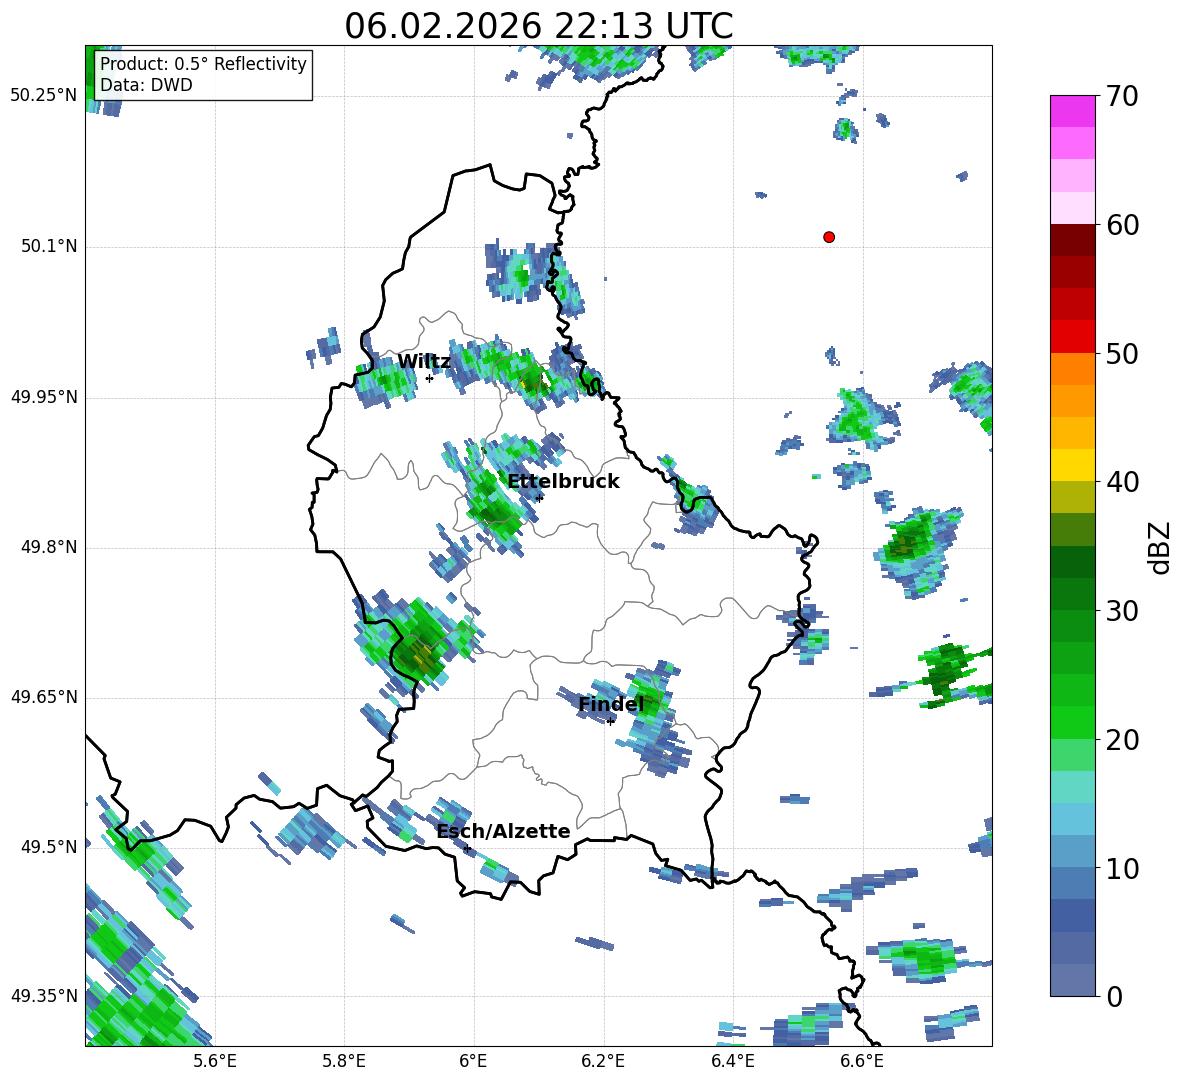Image resolution: width=1184 pixels, height=1081 pixels.
Task: Click the bright red colorbar segment above 50
Action: [x=1072, y=337]
